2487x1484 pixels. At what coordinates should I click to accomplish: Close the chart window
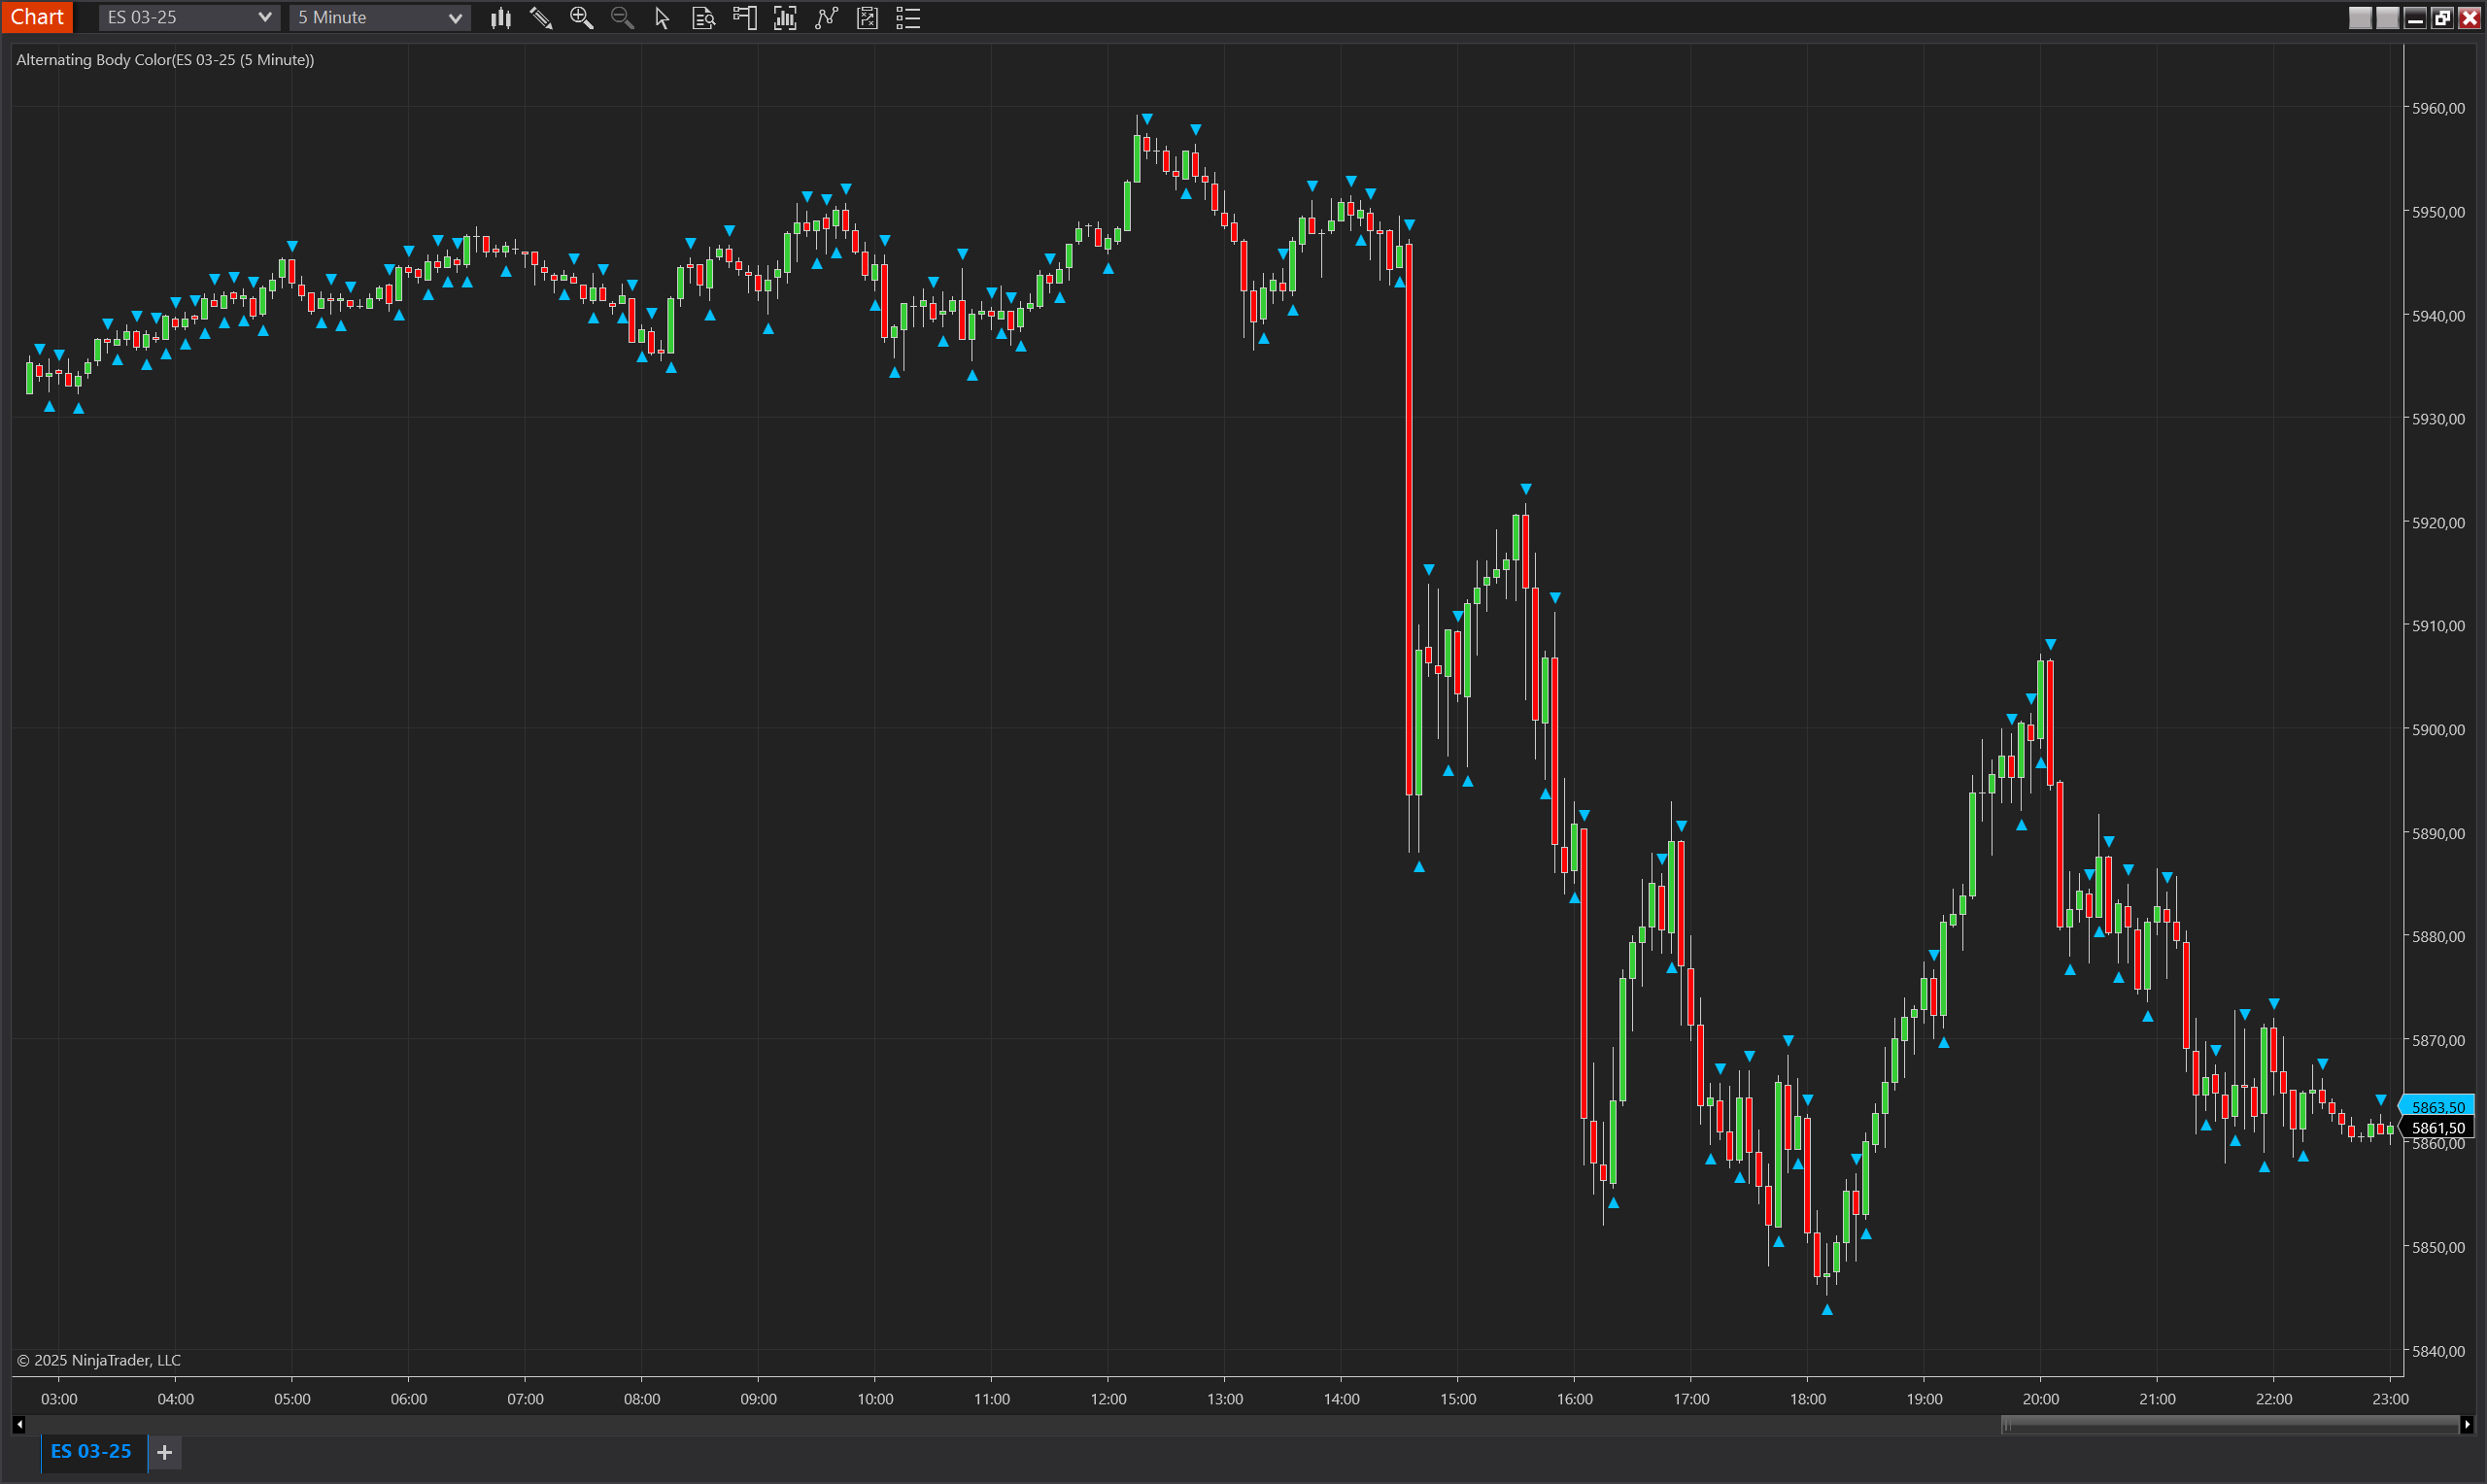point(2469,17)
